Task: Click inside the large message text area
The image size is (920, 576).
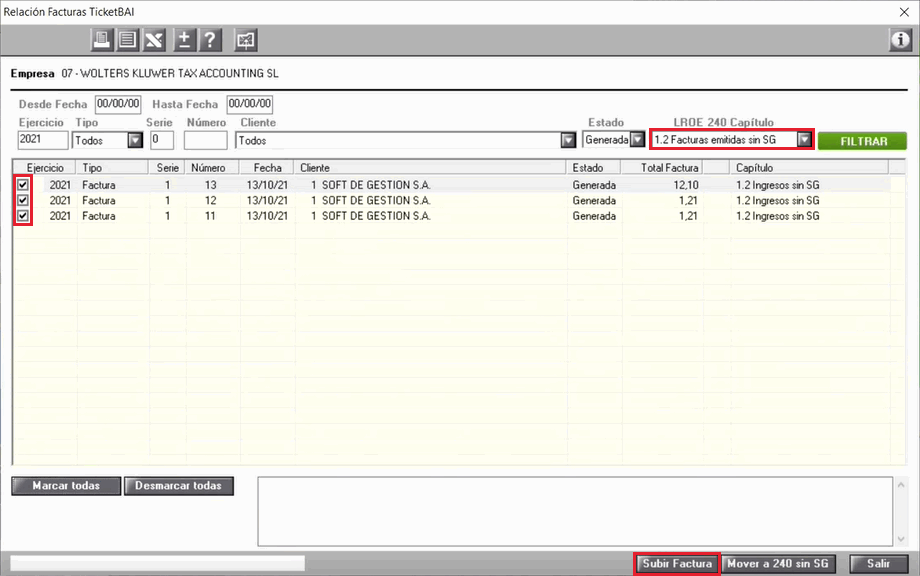Action: [x=575, y=511]
